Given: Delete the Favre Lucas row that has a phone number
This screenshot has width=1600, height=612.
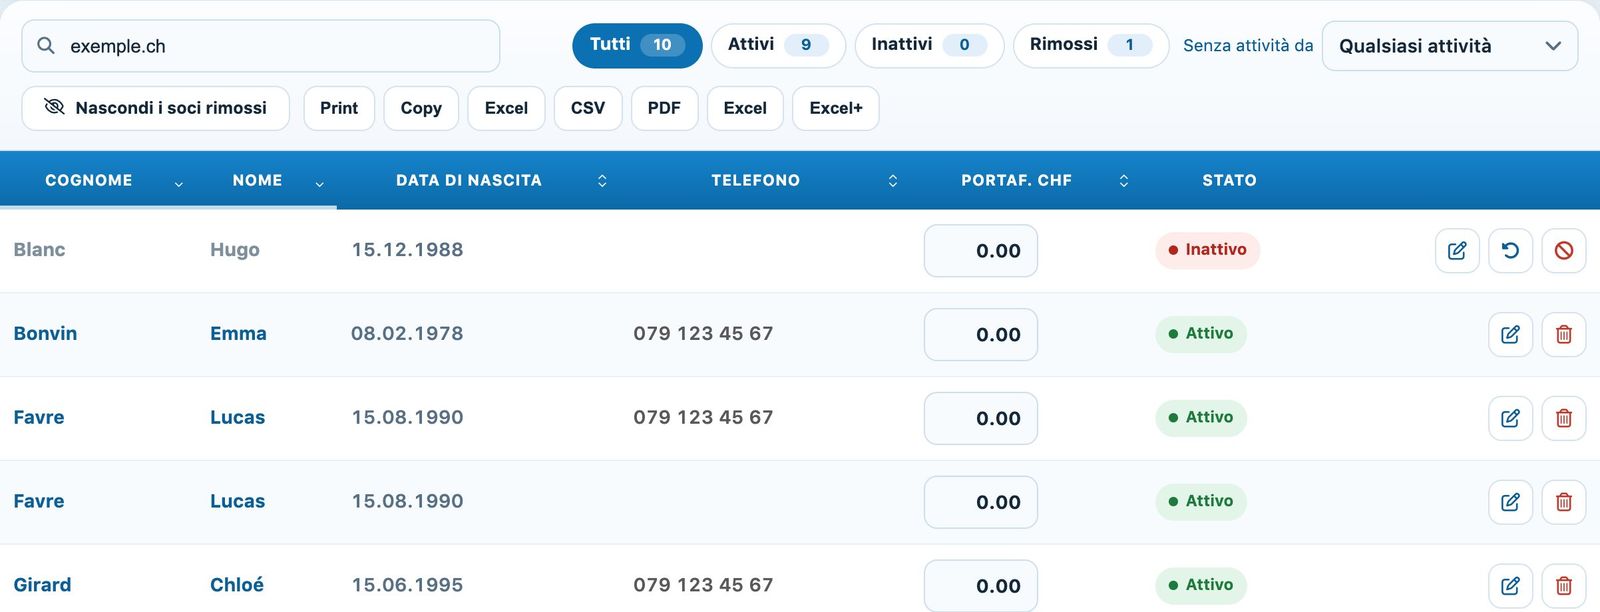Looking at the screenshot, I should (1564, 419).
